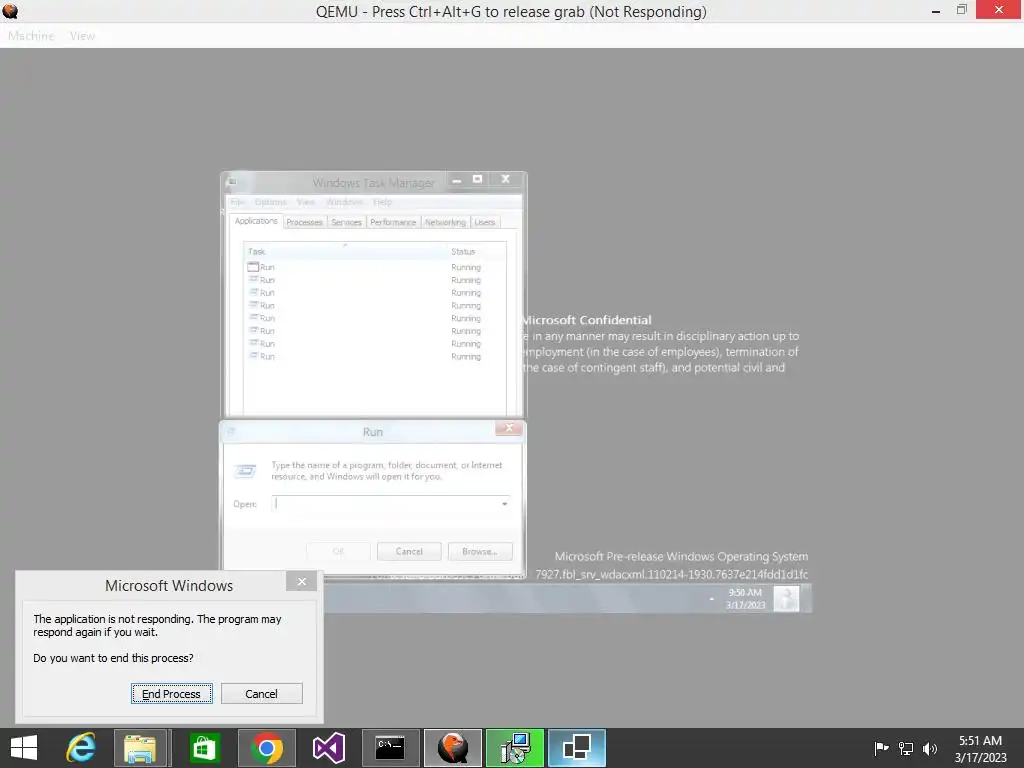The width and height of the screenshot is (1024, 768).
Task: Click the QEMU title bar app icon
Action: pos(10,11)
